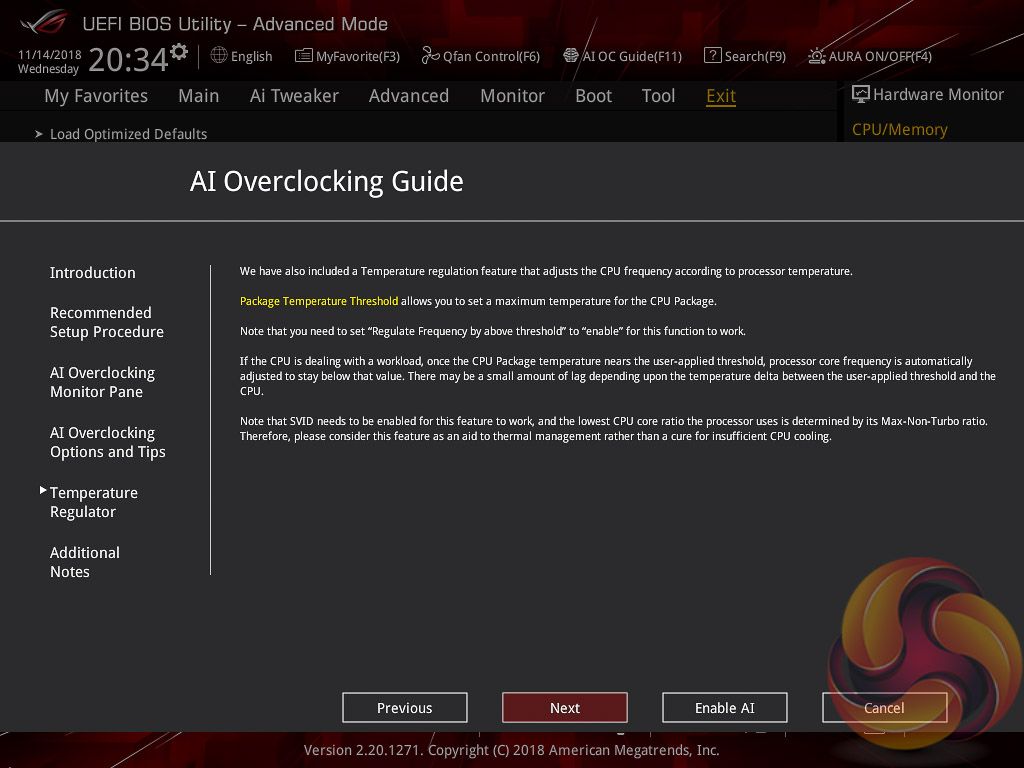This screenshot has height=768, width=1024.
Task: Click the AURA light icon
Action: point(816,56)
